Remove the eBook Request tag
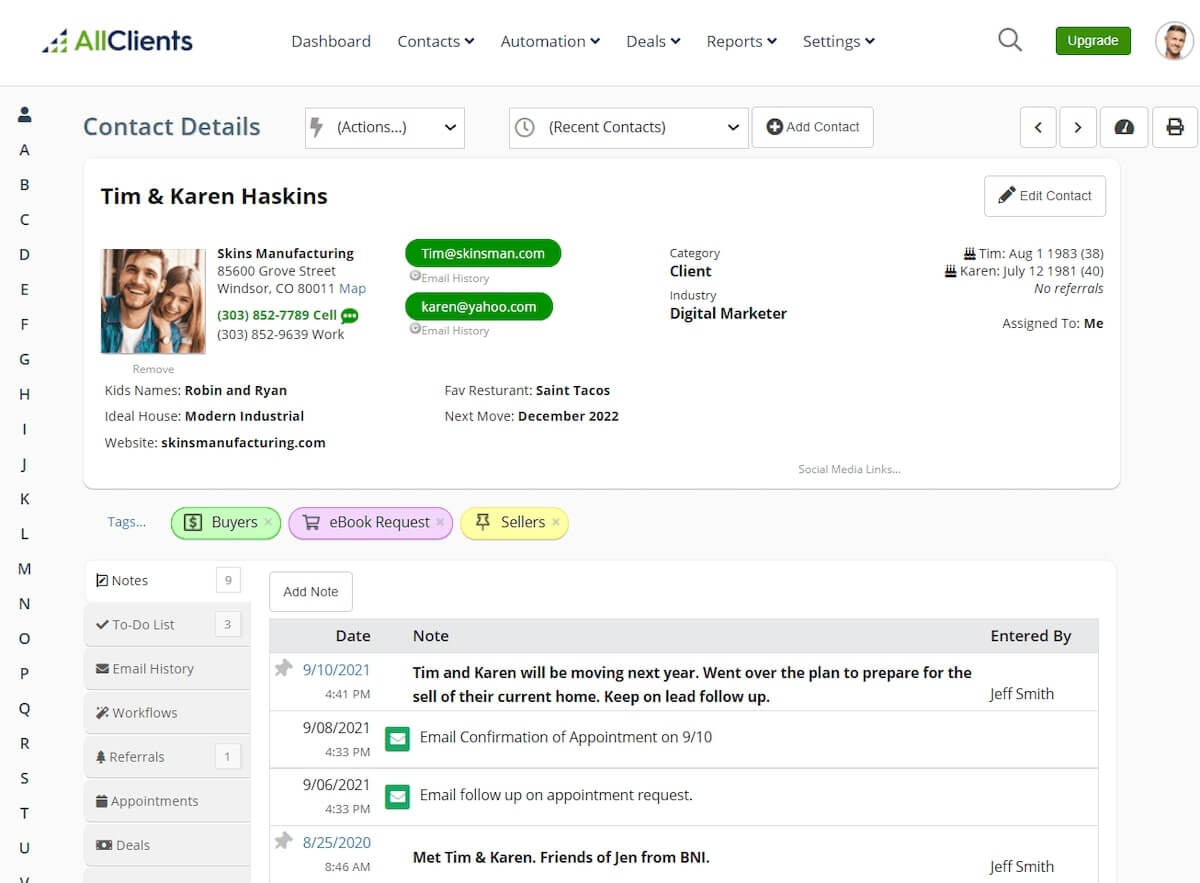The width and height of the screenshot is (1200, 883). point(440,522)
